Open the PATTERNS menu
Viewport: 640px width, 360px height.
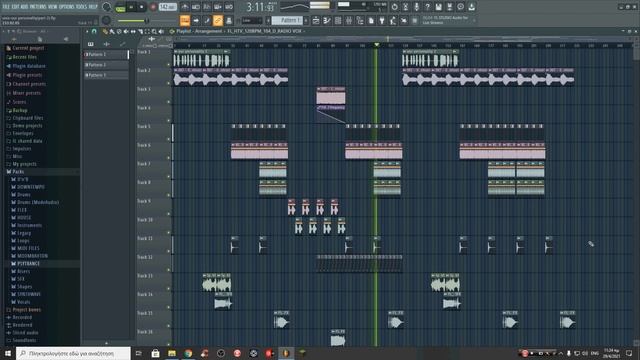[x=38, y=7]
